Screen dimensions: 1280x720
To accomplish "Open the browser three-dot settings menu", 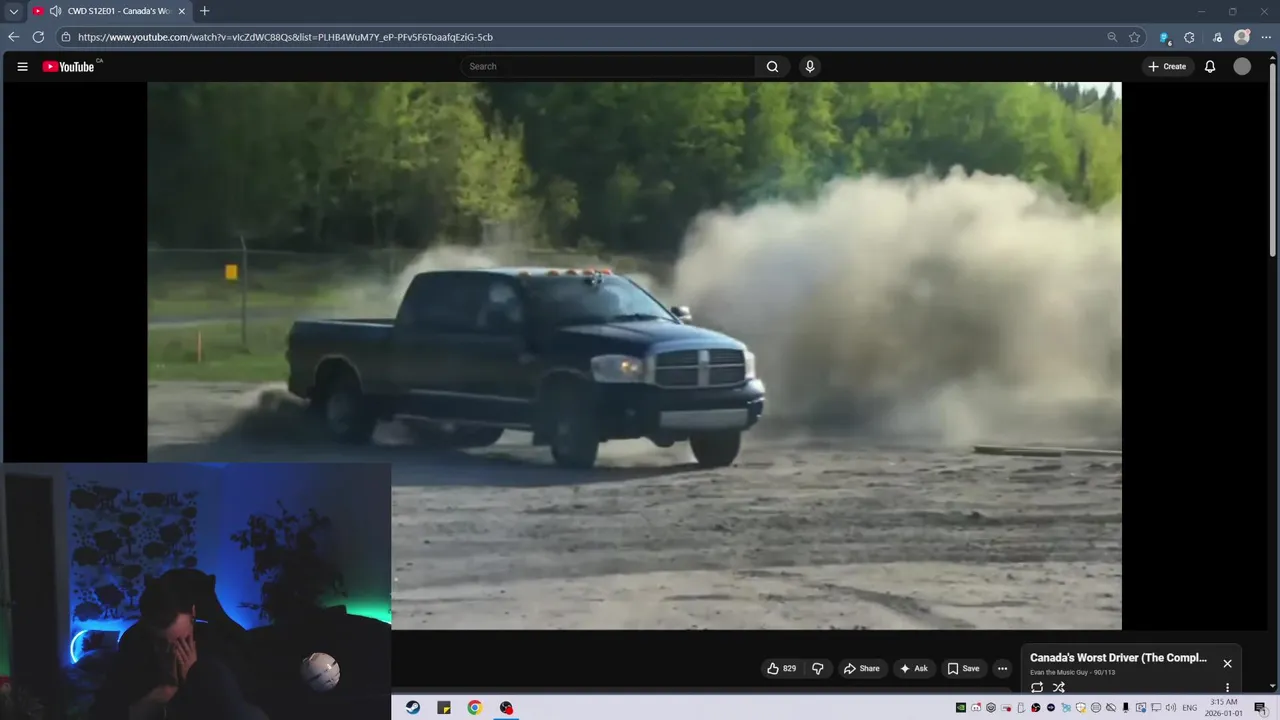I will point(1266,37).
